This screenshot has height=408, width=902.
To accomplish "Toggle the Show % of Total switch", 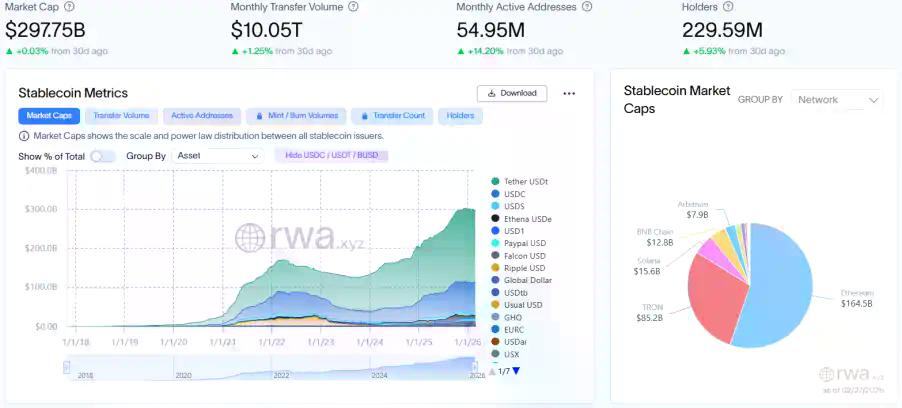I will tap(102, 156).
